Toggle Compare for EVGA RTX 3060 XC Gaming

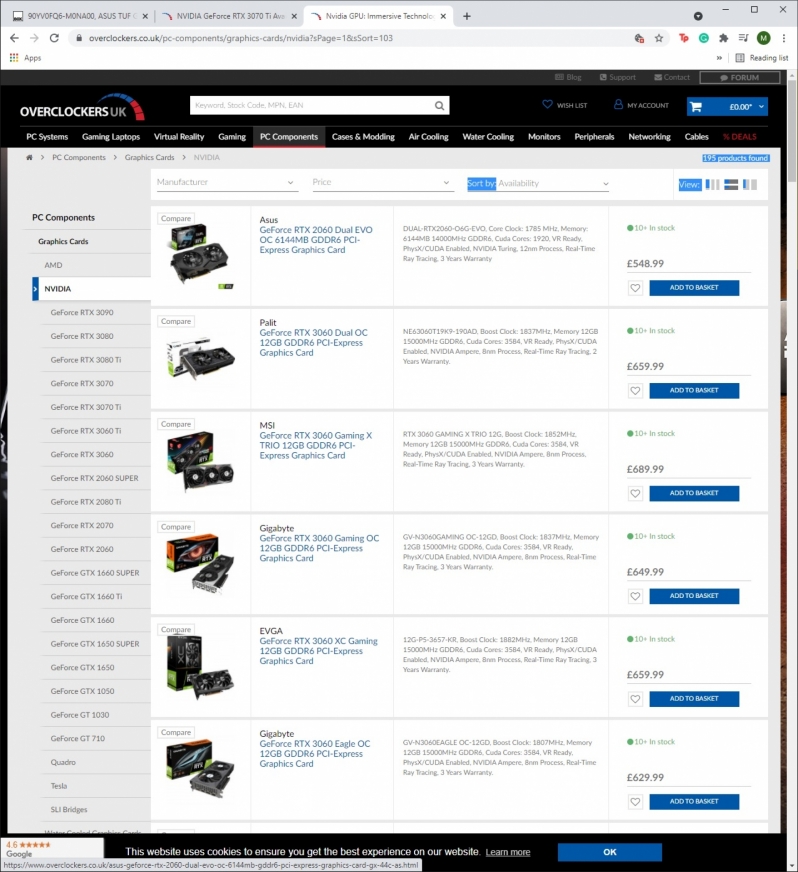[176, 630]
